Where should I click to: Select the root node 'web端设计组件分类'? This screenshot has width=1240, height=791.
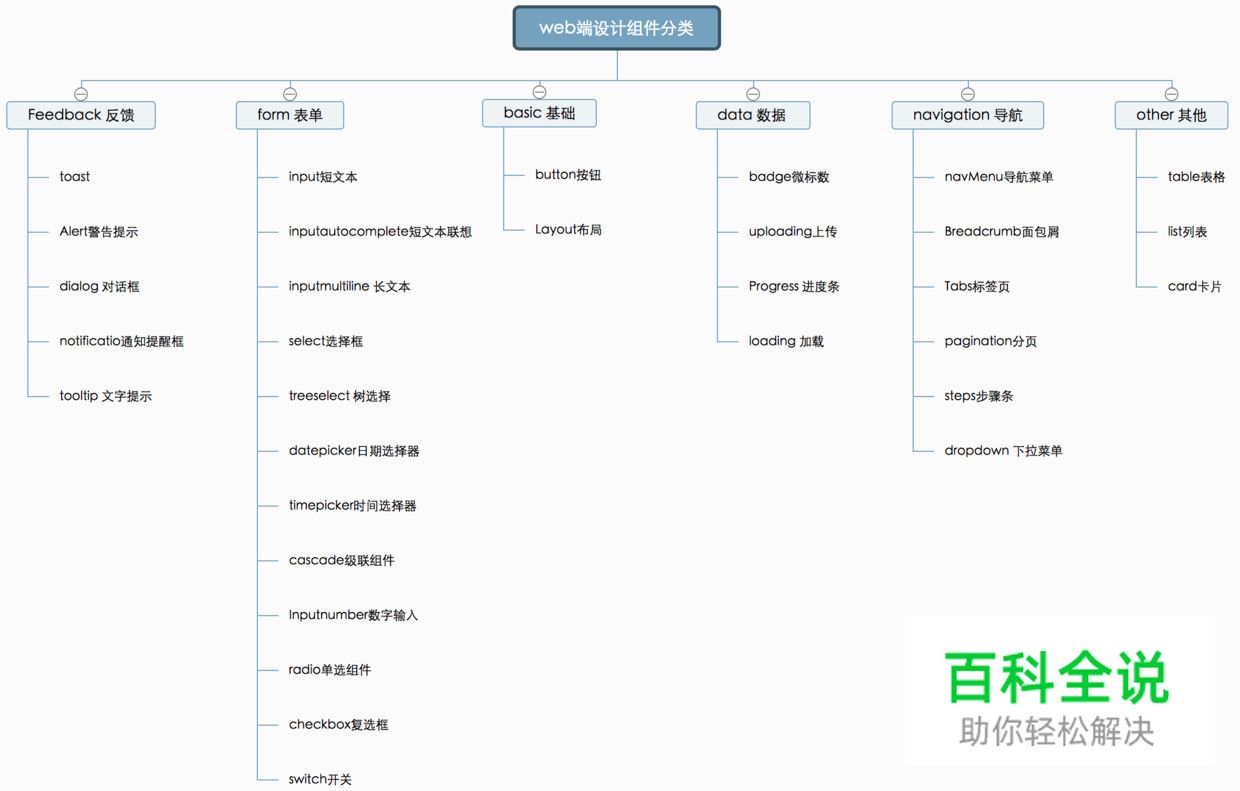(616, 28)
